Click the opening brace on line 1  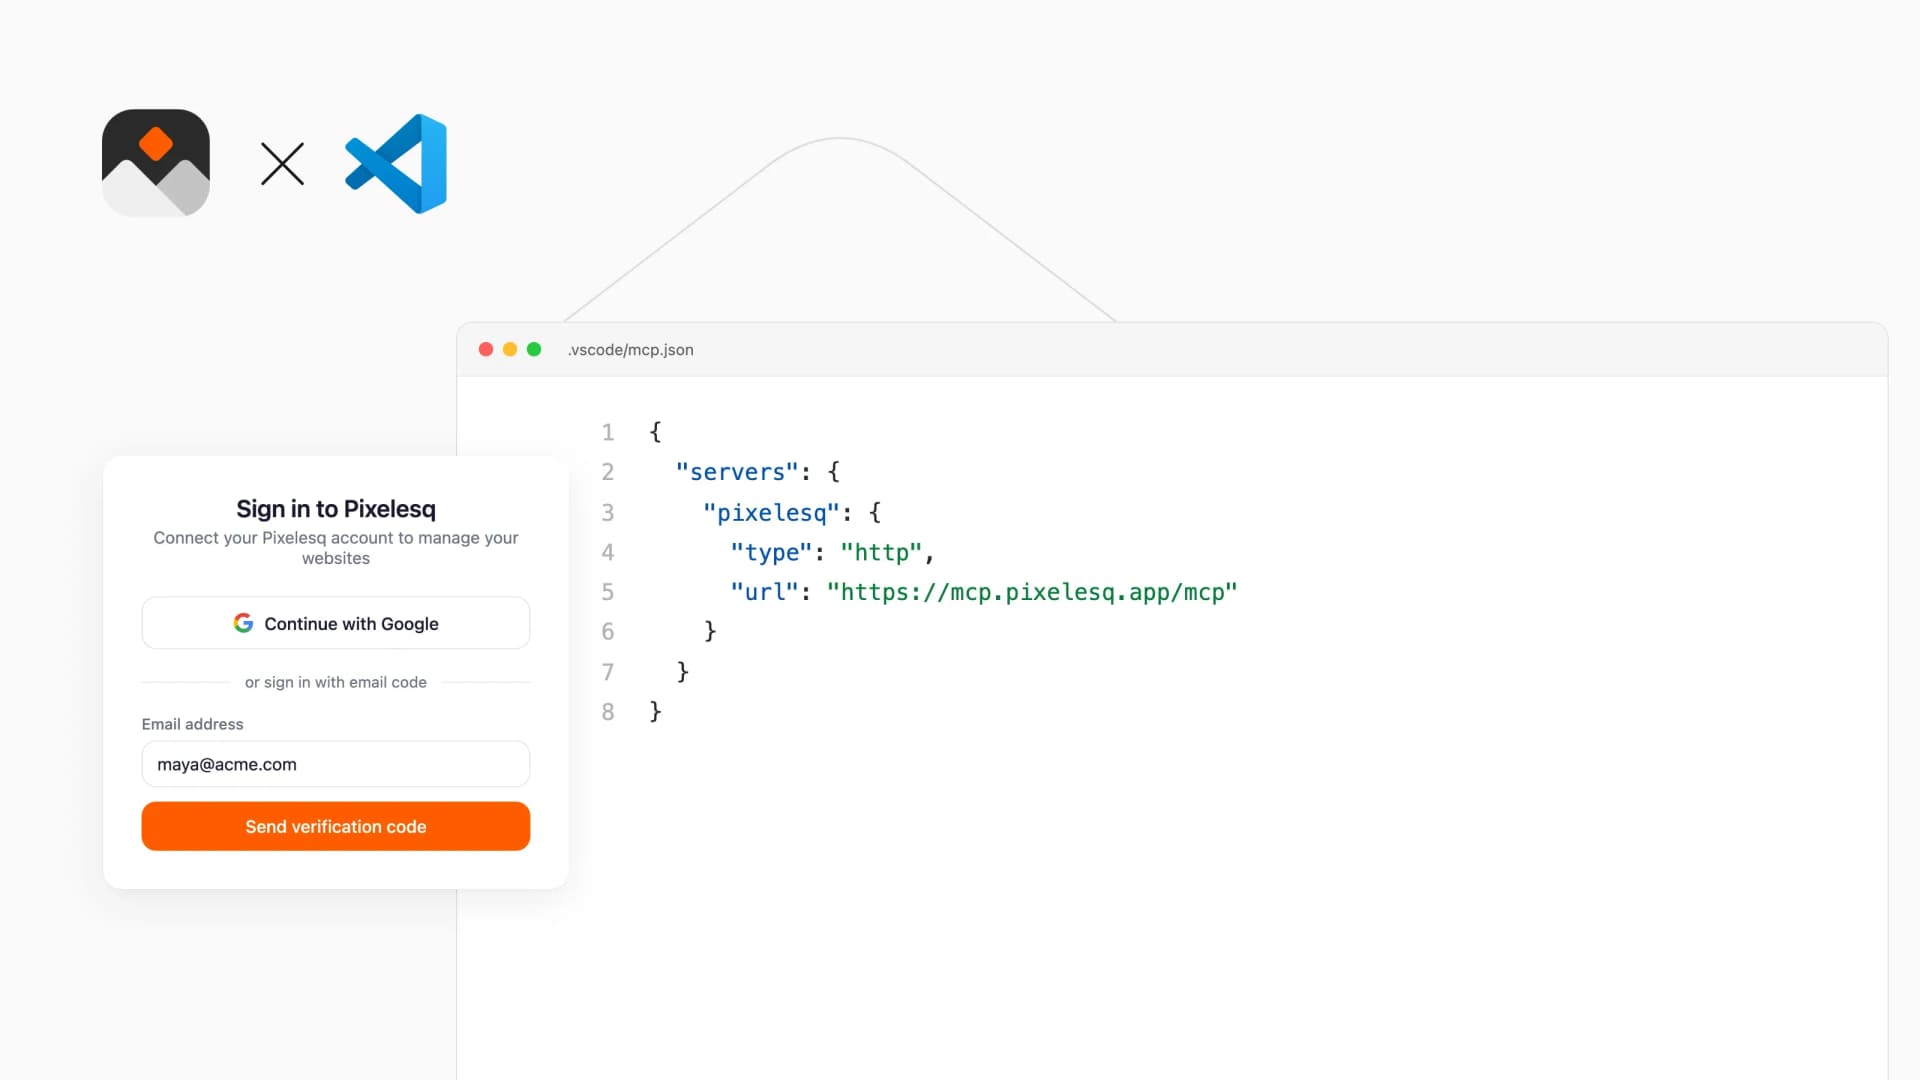coord(655,432)
